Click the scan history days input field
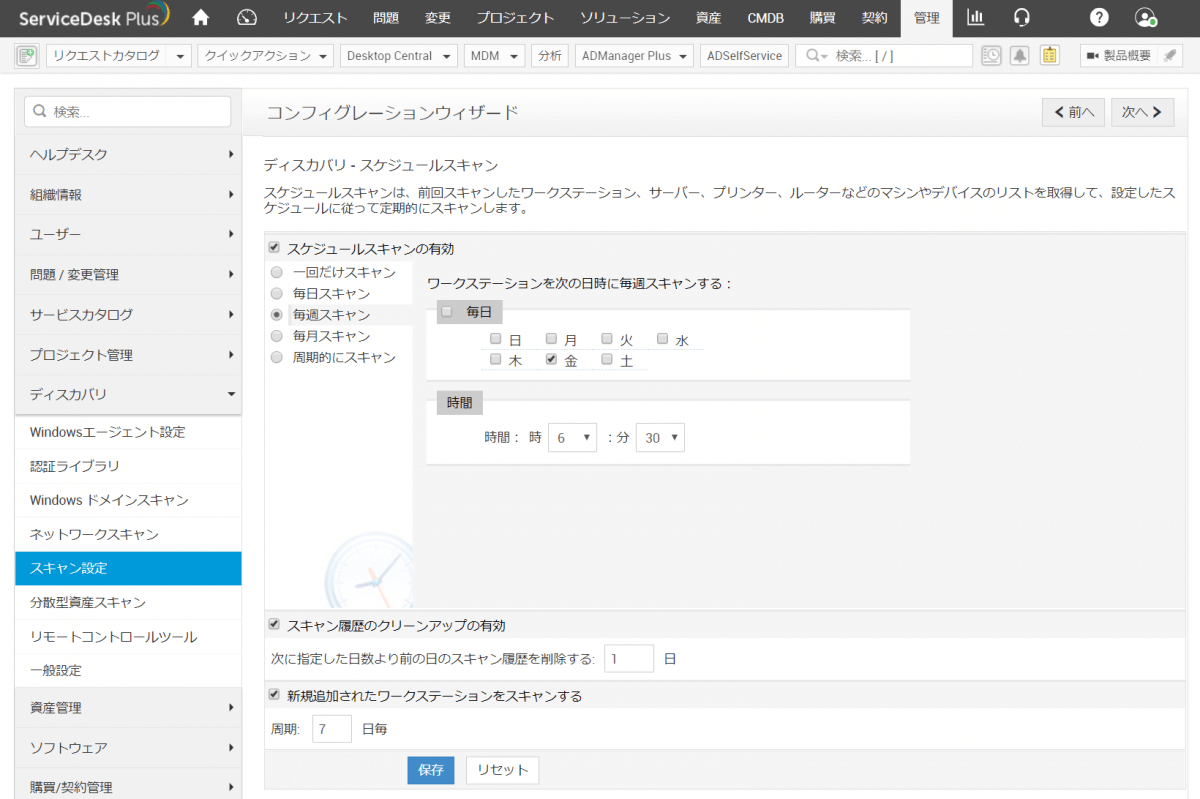 (x=628, y=659)
